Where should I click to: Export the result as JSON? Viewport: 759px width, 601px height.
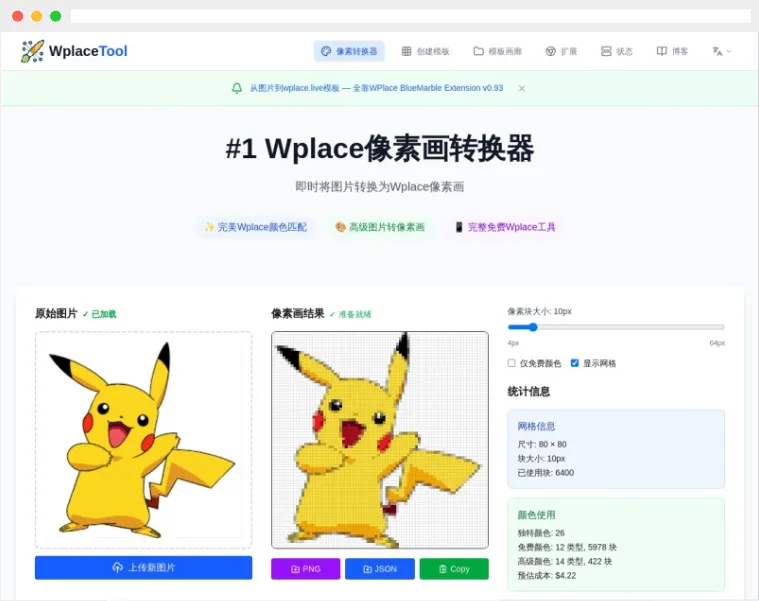pyautogui.click(x=380, y=569)
